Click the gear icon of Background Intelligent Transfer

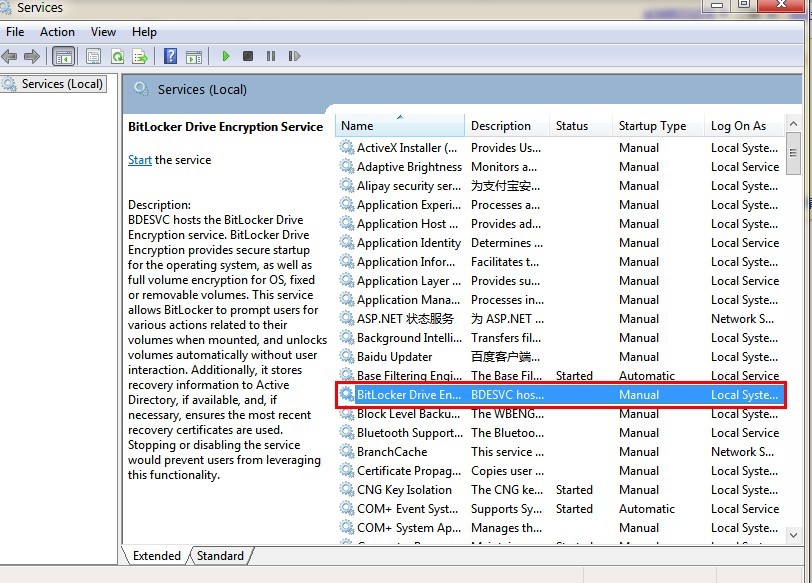346,338
